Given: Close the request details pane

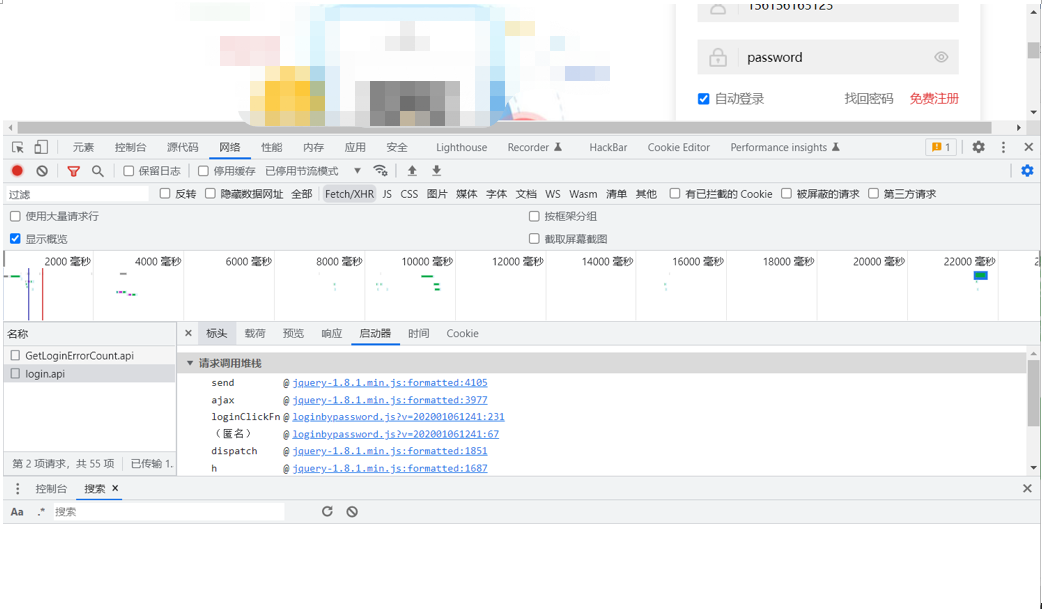Looking at the screenshot, I should tap(188, 333).
